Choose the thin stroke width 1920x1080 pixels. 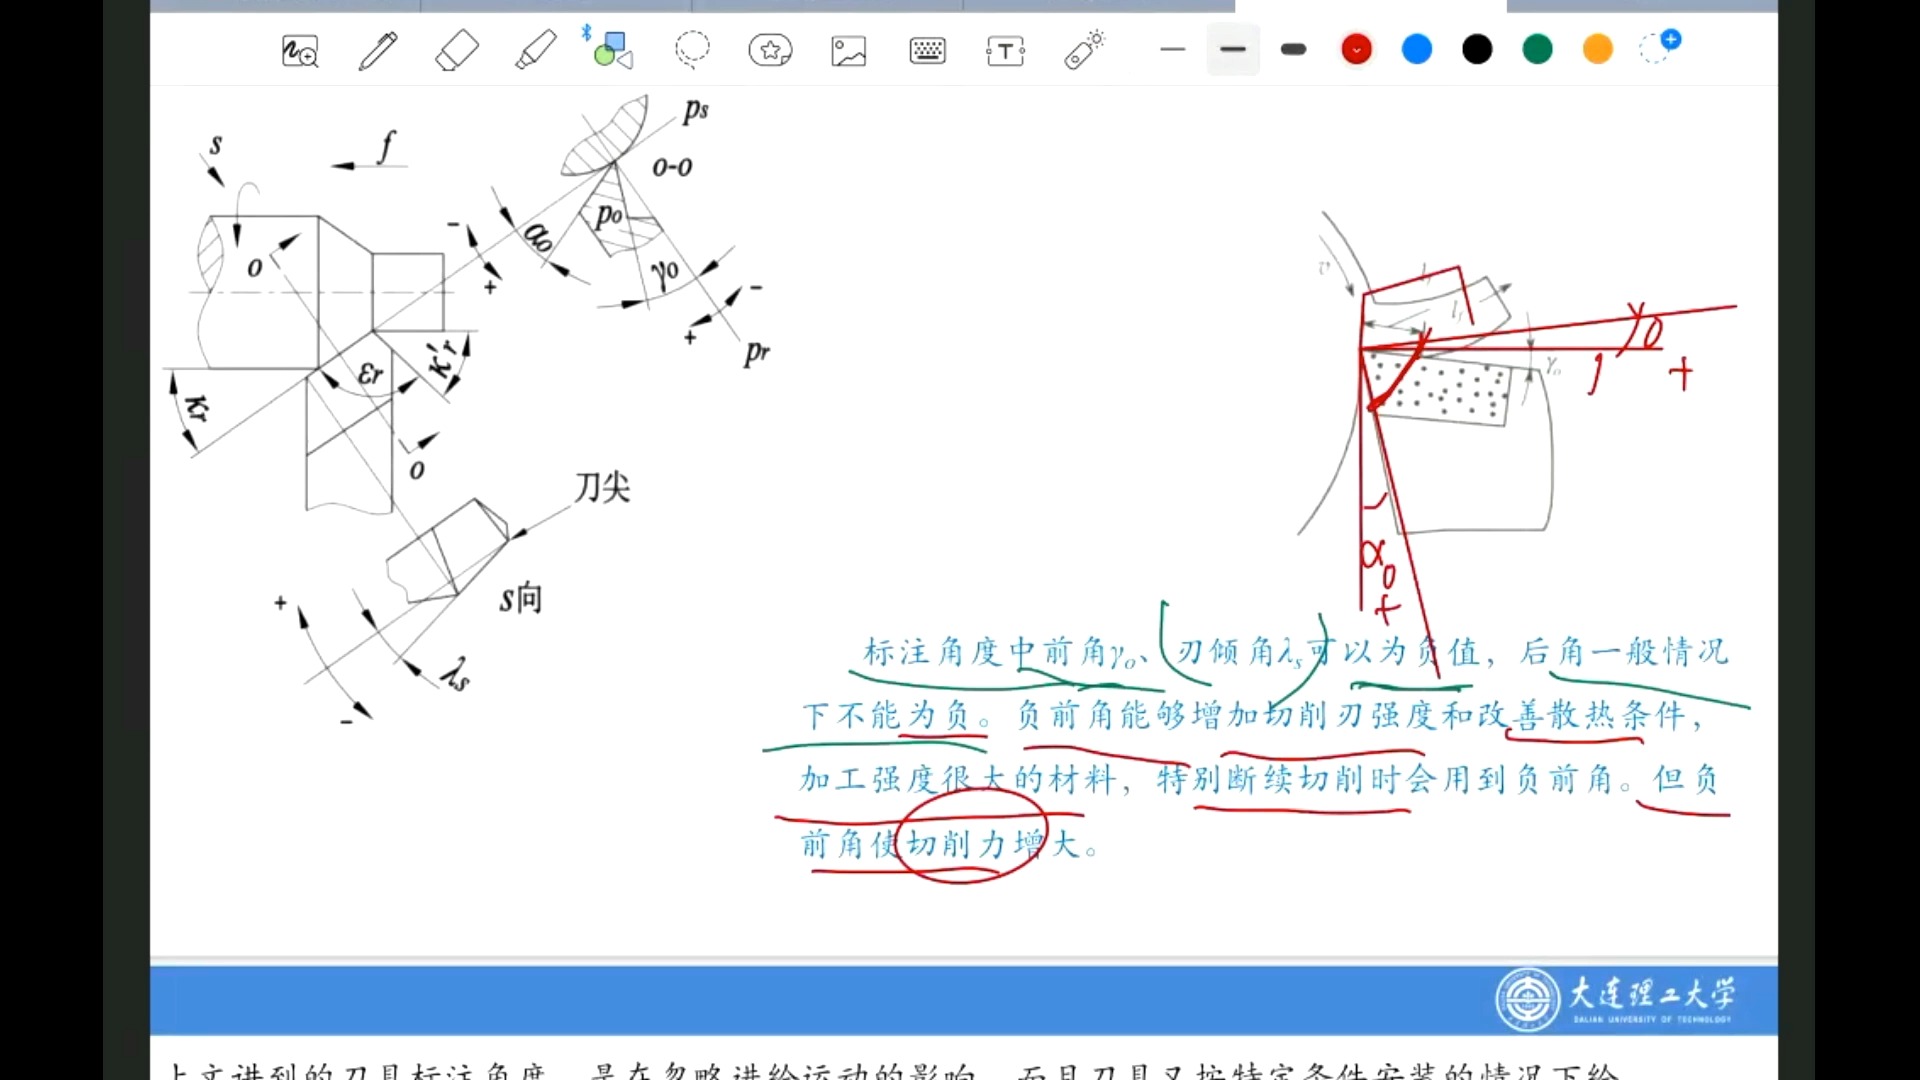(1172, 49)
